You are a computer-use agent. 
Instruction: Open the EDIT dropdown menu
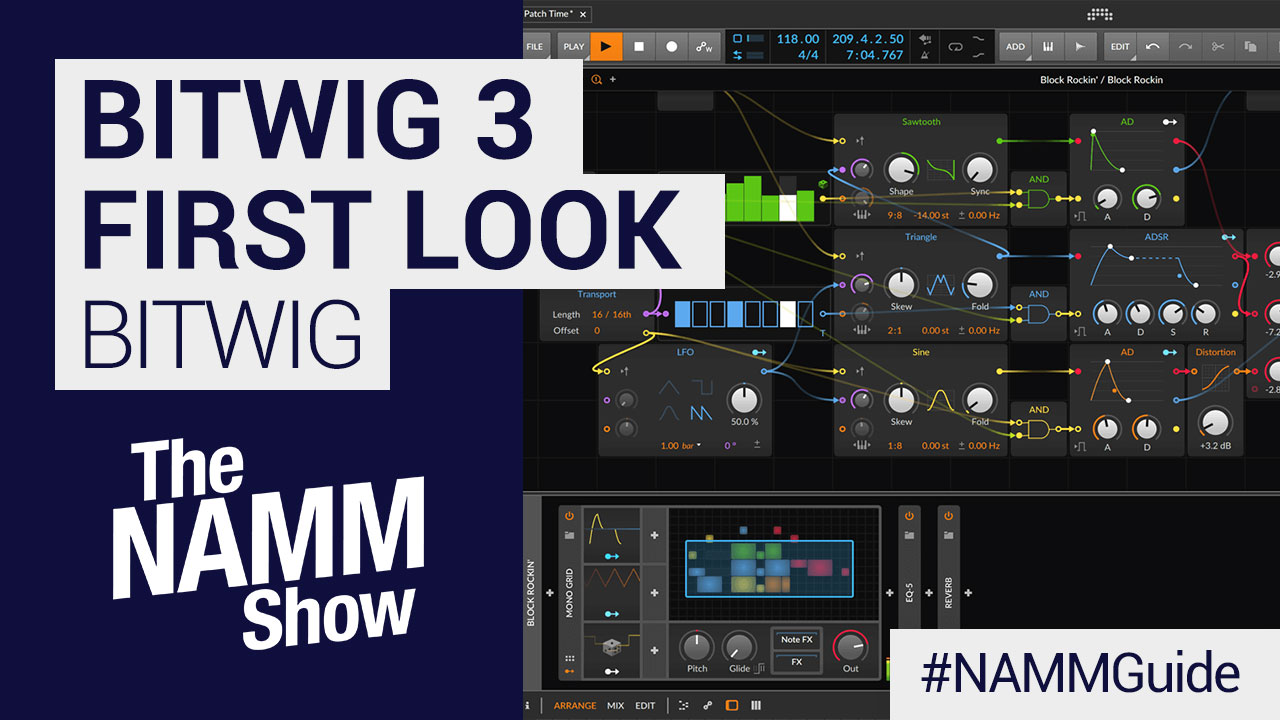1118,46
